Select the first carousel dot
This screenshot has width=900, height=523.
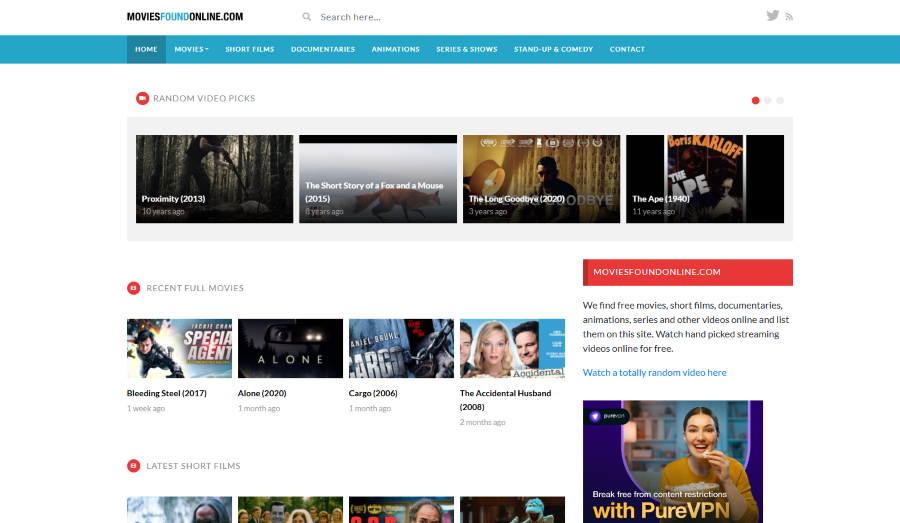755,100
